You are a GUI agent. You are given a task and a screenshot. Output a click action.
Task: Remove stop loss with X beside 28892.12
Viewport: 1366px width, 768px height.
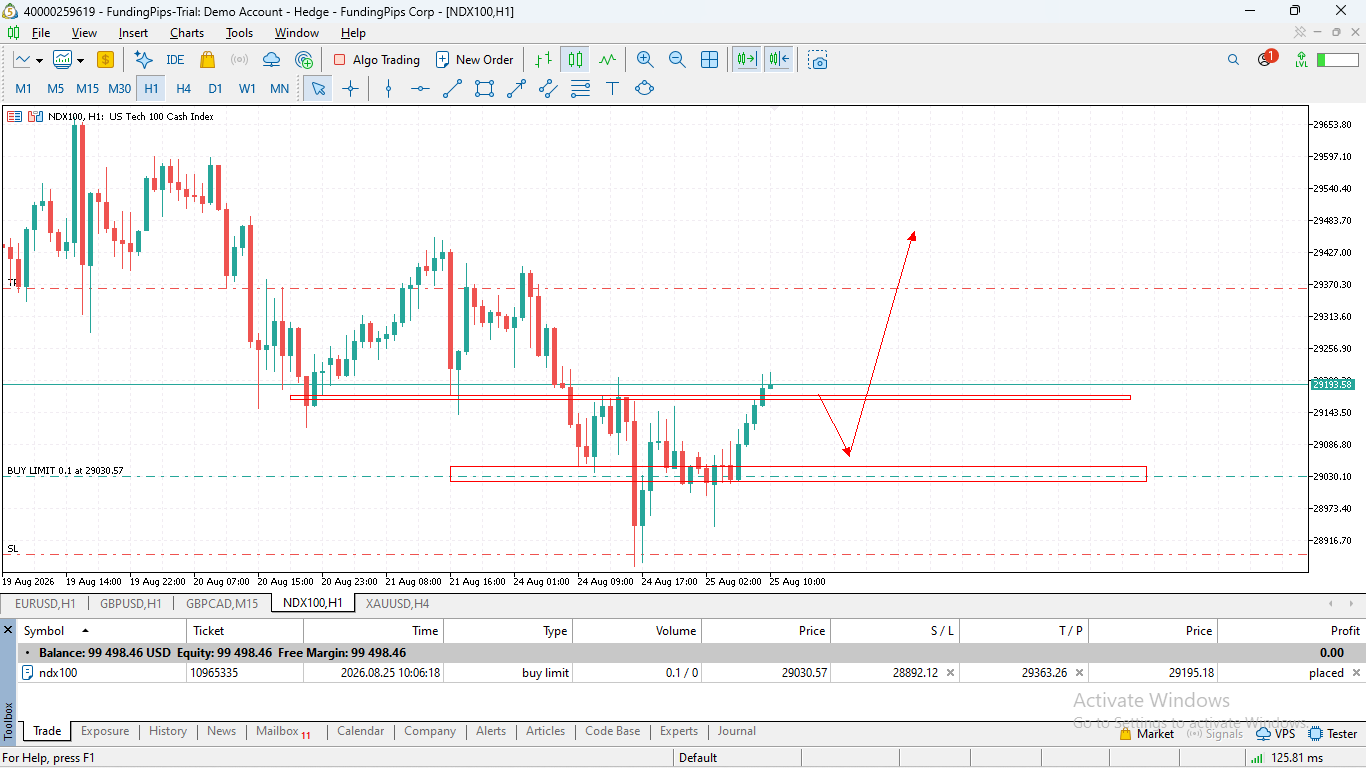point(950,673)
